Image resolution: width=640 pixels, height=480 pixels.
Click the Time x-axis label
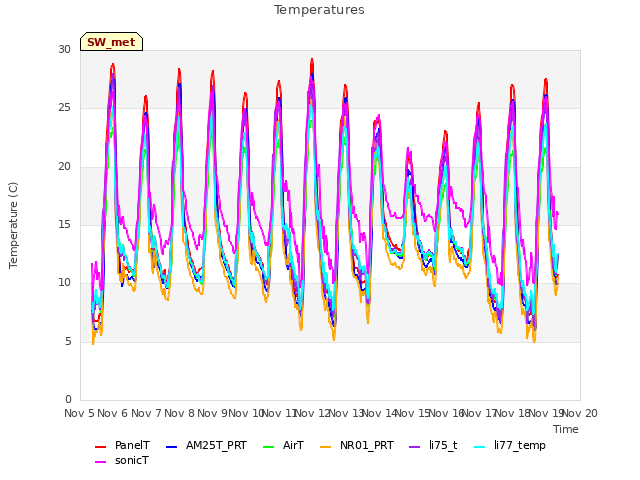566,429
